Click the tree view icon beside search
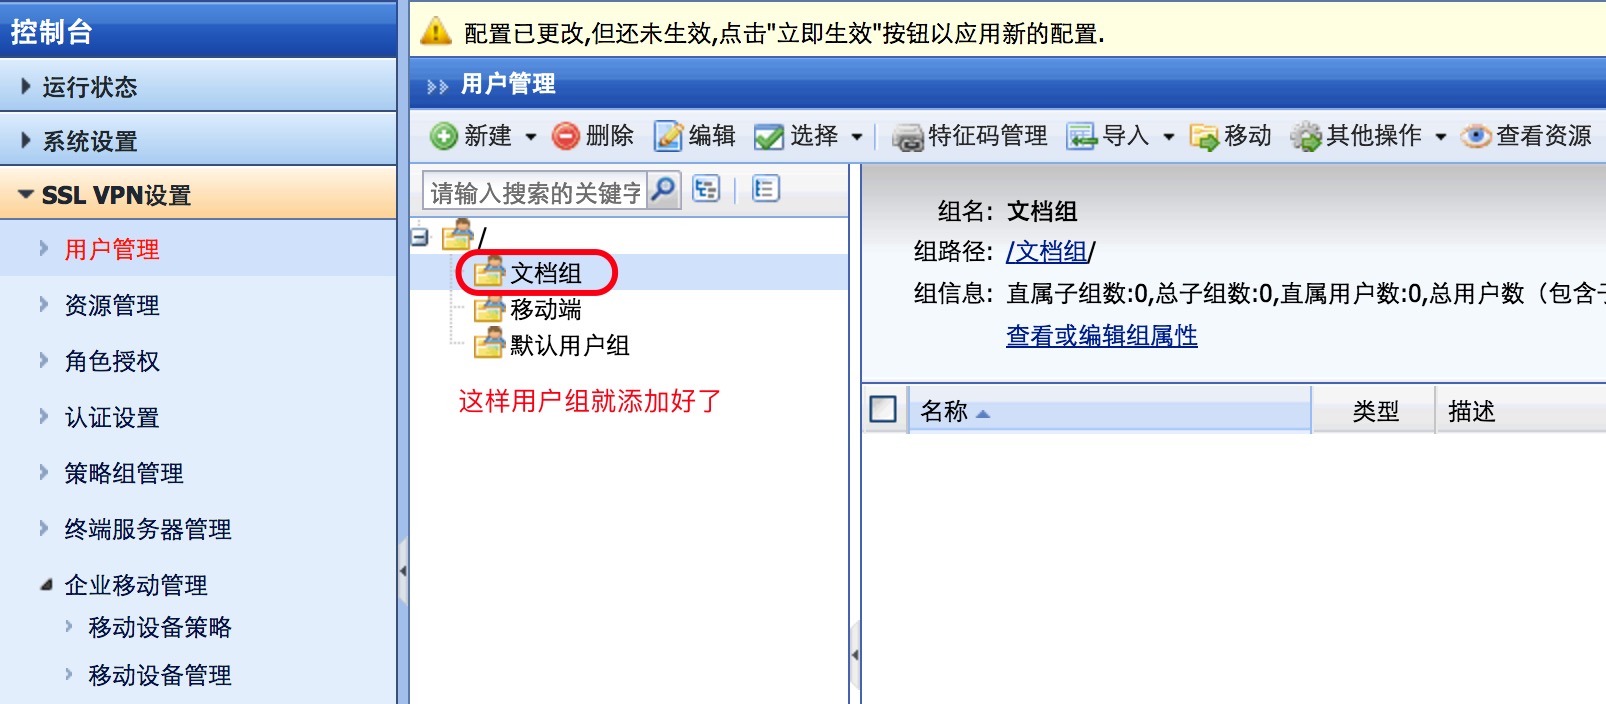The width and height of the screenshot is (1606, 704). 706,189
